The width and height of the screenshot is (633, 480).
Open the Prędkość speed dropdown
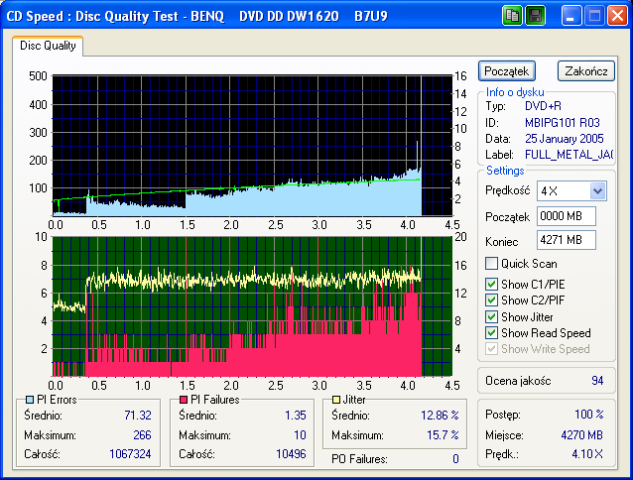[597, 190]
